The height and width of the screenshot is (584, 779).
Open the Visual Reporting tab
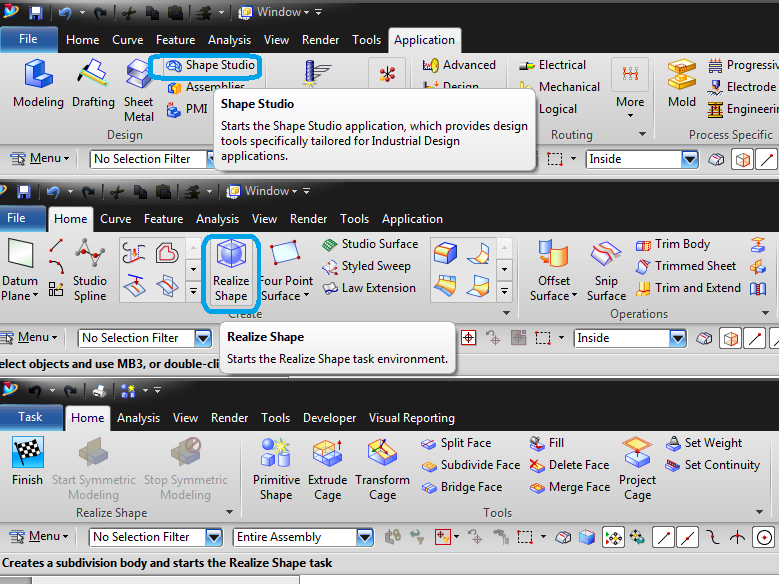tap(411, 418)
